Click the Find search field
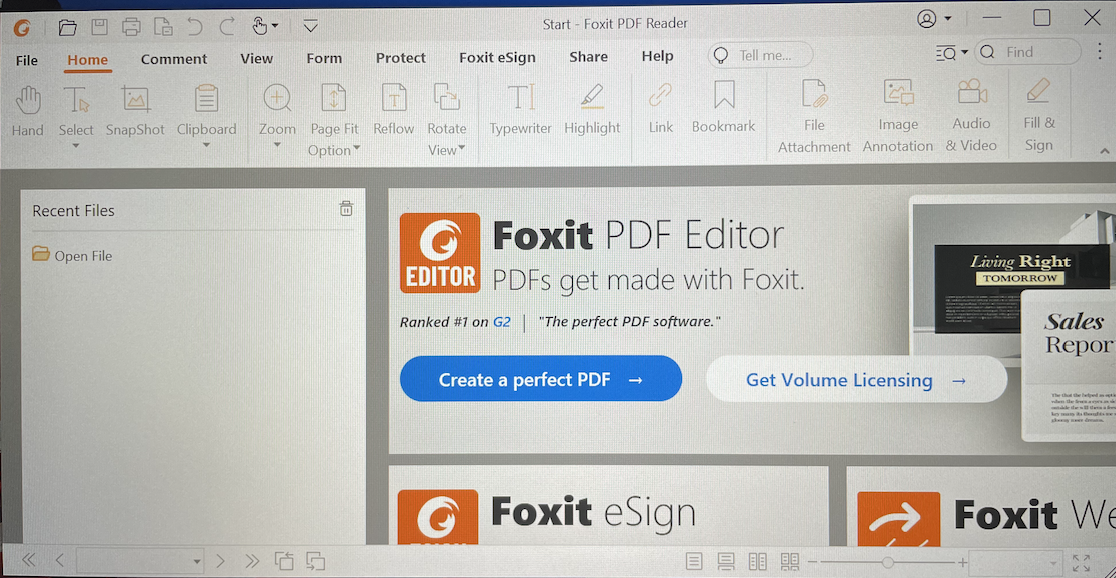This screenshot has height=578, width=1116. tap(1028, 52)
